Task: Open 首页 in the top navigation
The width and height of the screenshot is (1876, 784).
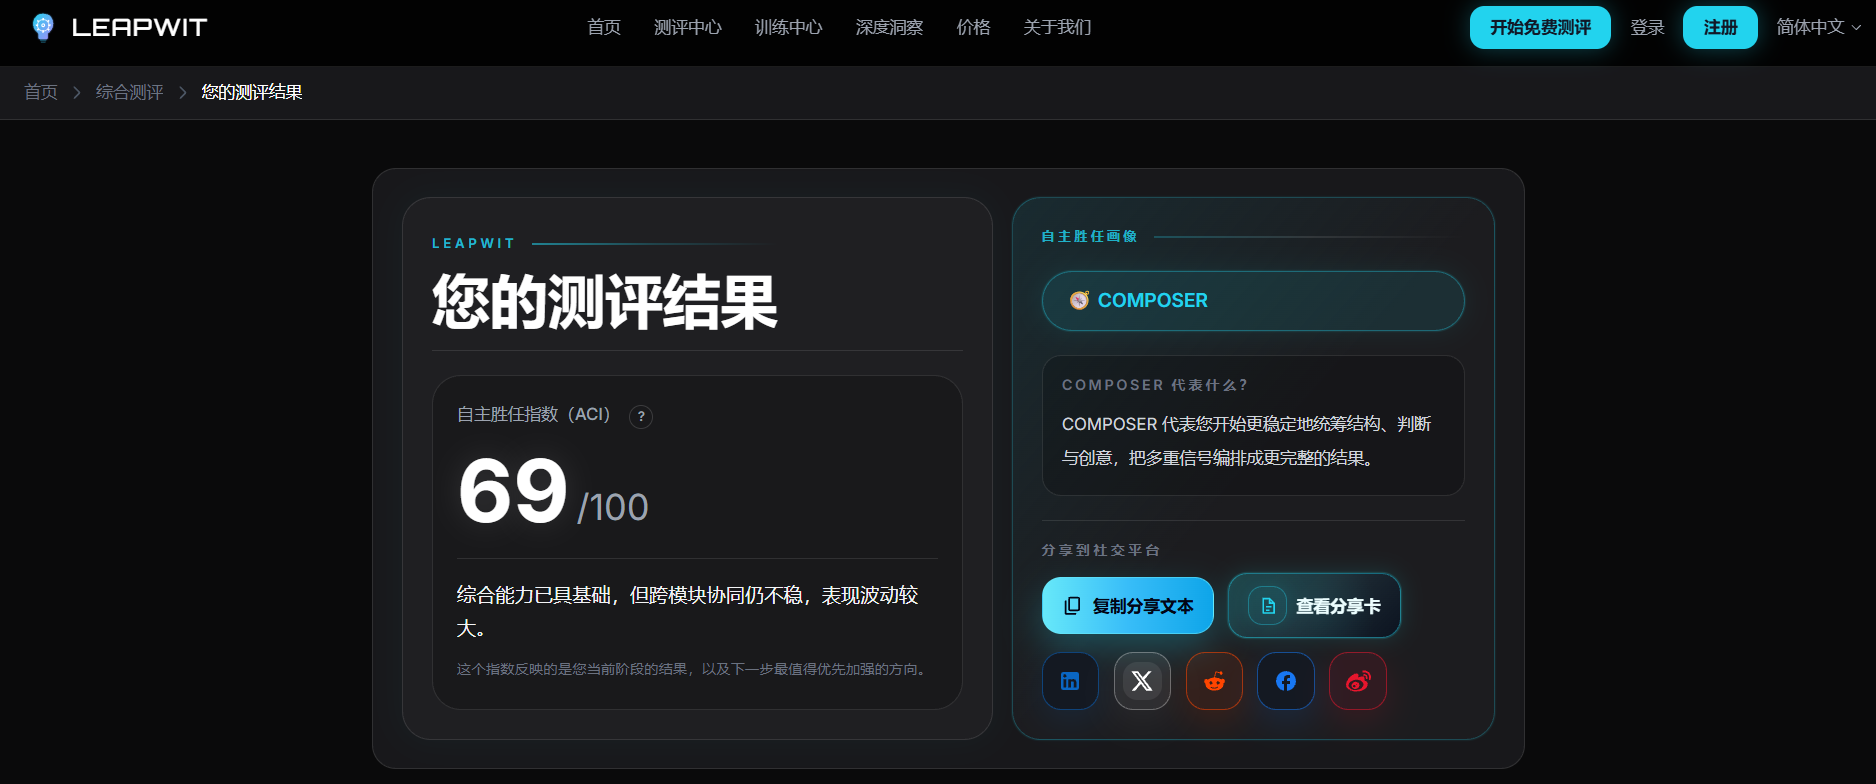Action: [x=604, y=27]
